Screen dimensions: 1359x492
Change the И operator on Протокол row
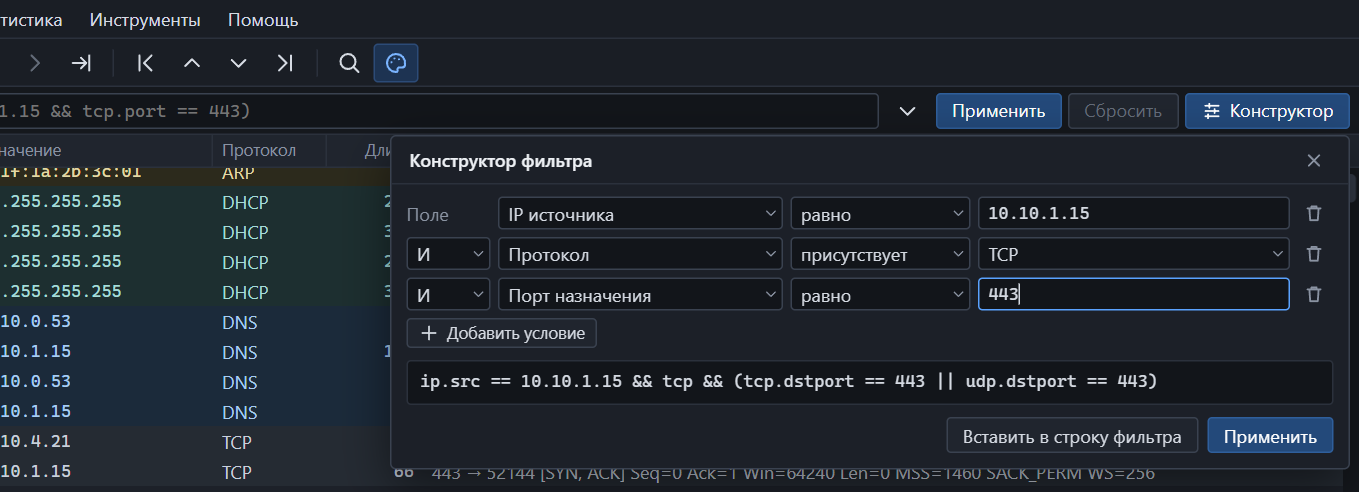click(448, 255)
